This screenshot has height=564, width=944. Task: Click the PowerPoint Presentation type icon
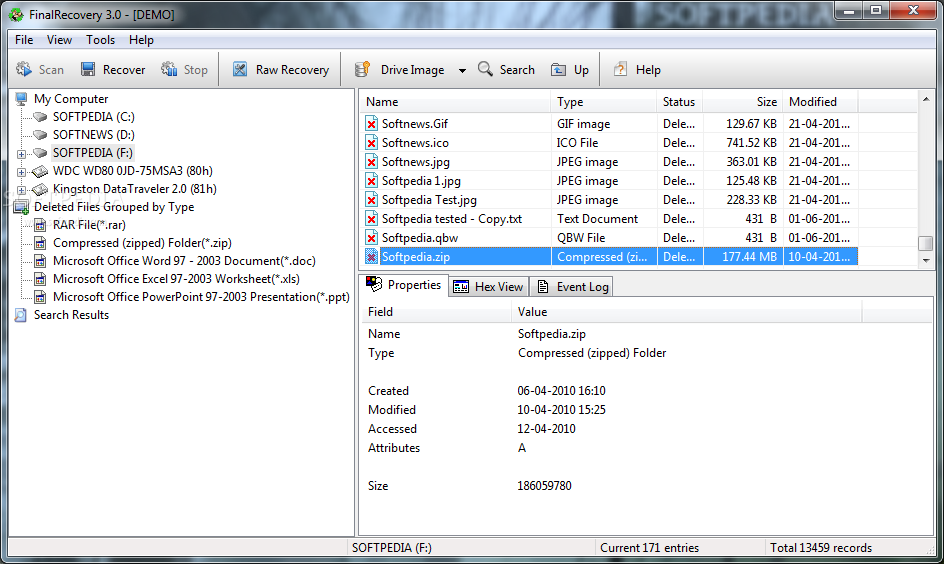[x=40, y=297]
